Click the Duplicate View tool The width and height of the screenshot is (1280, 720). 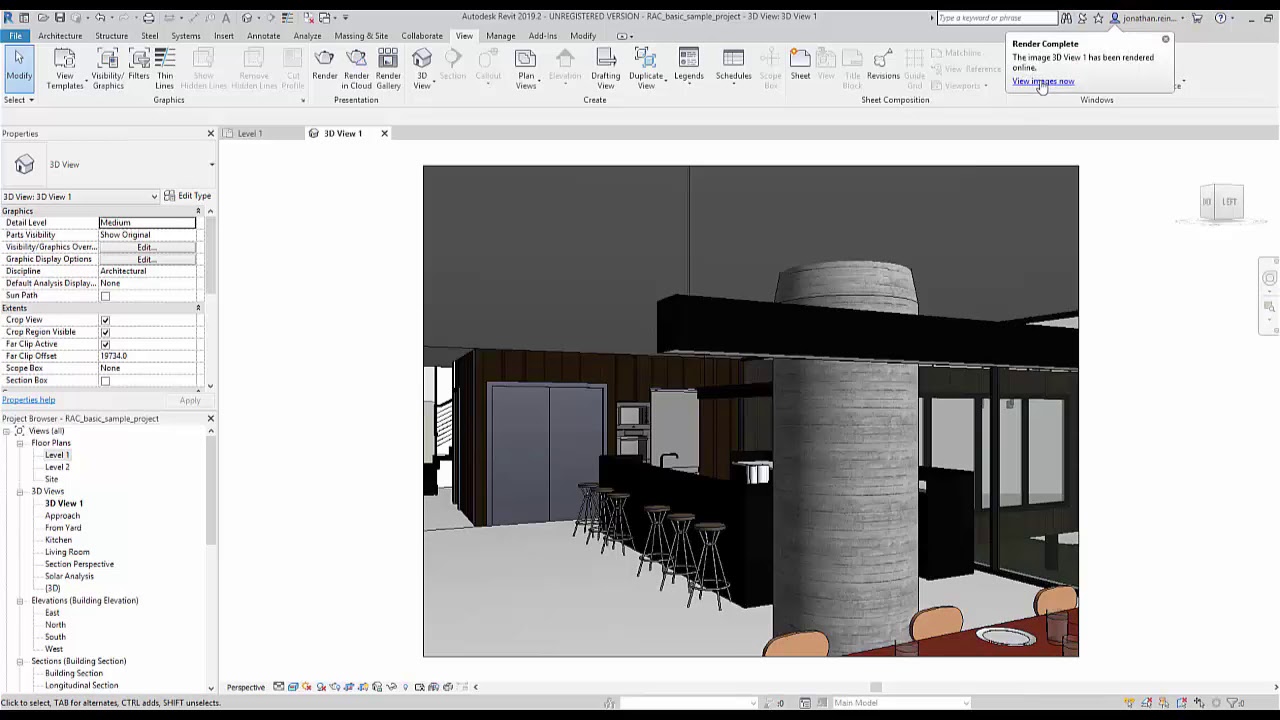pyautogui.click(x=646, y=69)
